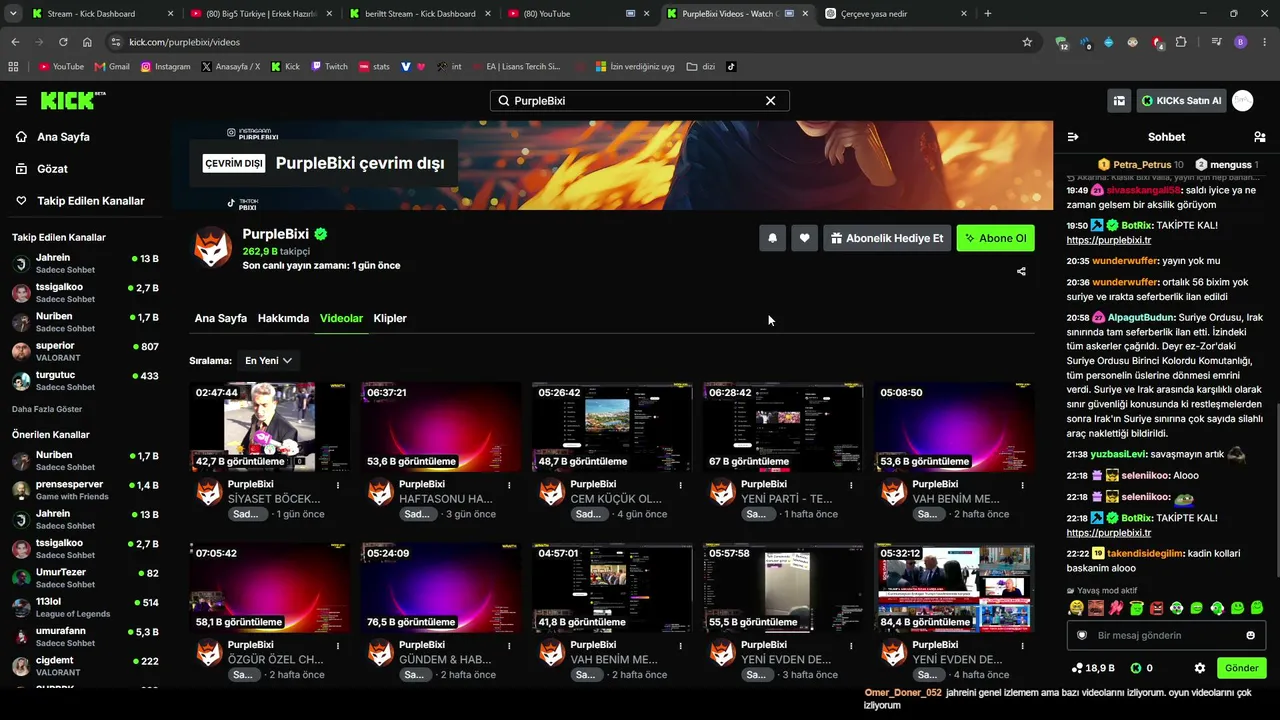Switch to the Hakkımda tab
This screenshot has height=720, width=1280.
[x=283, y=318]
